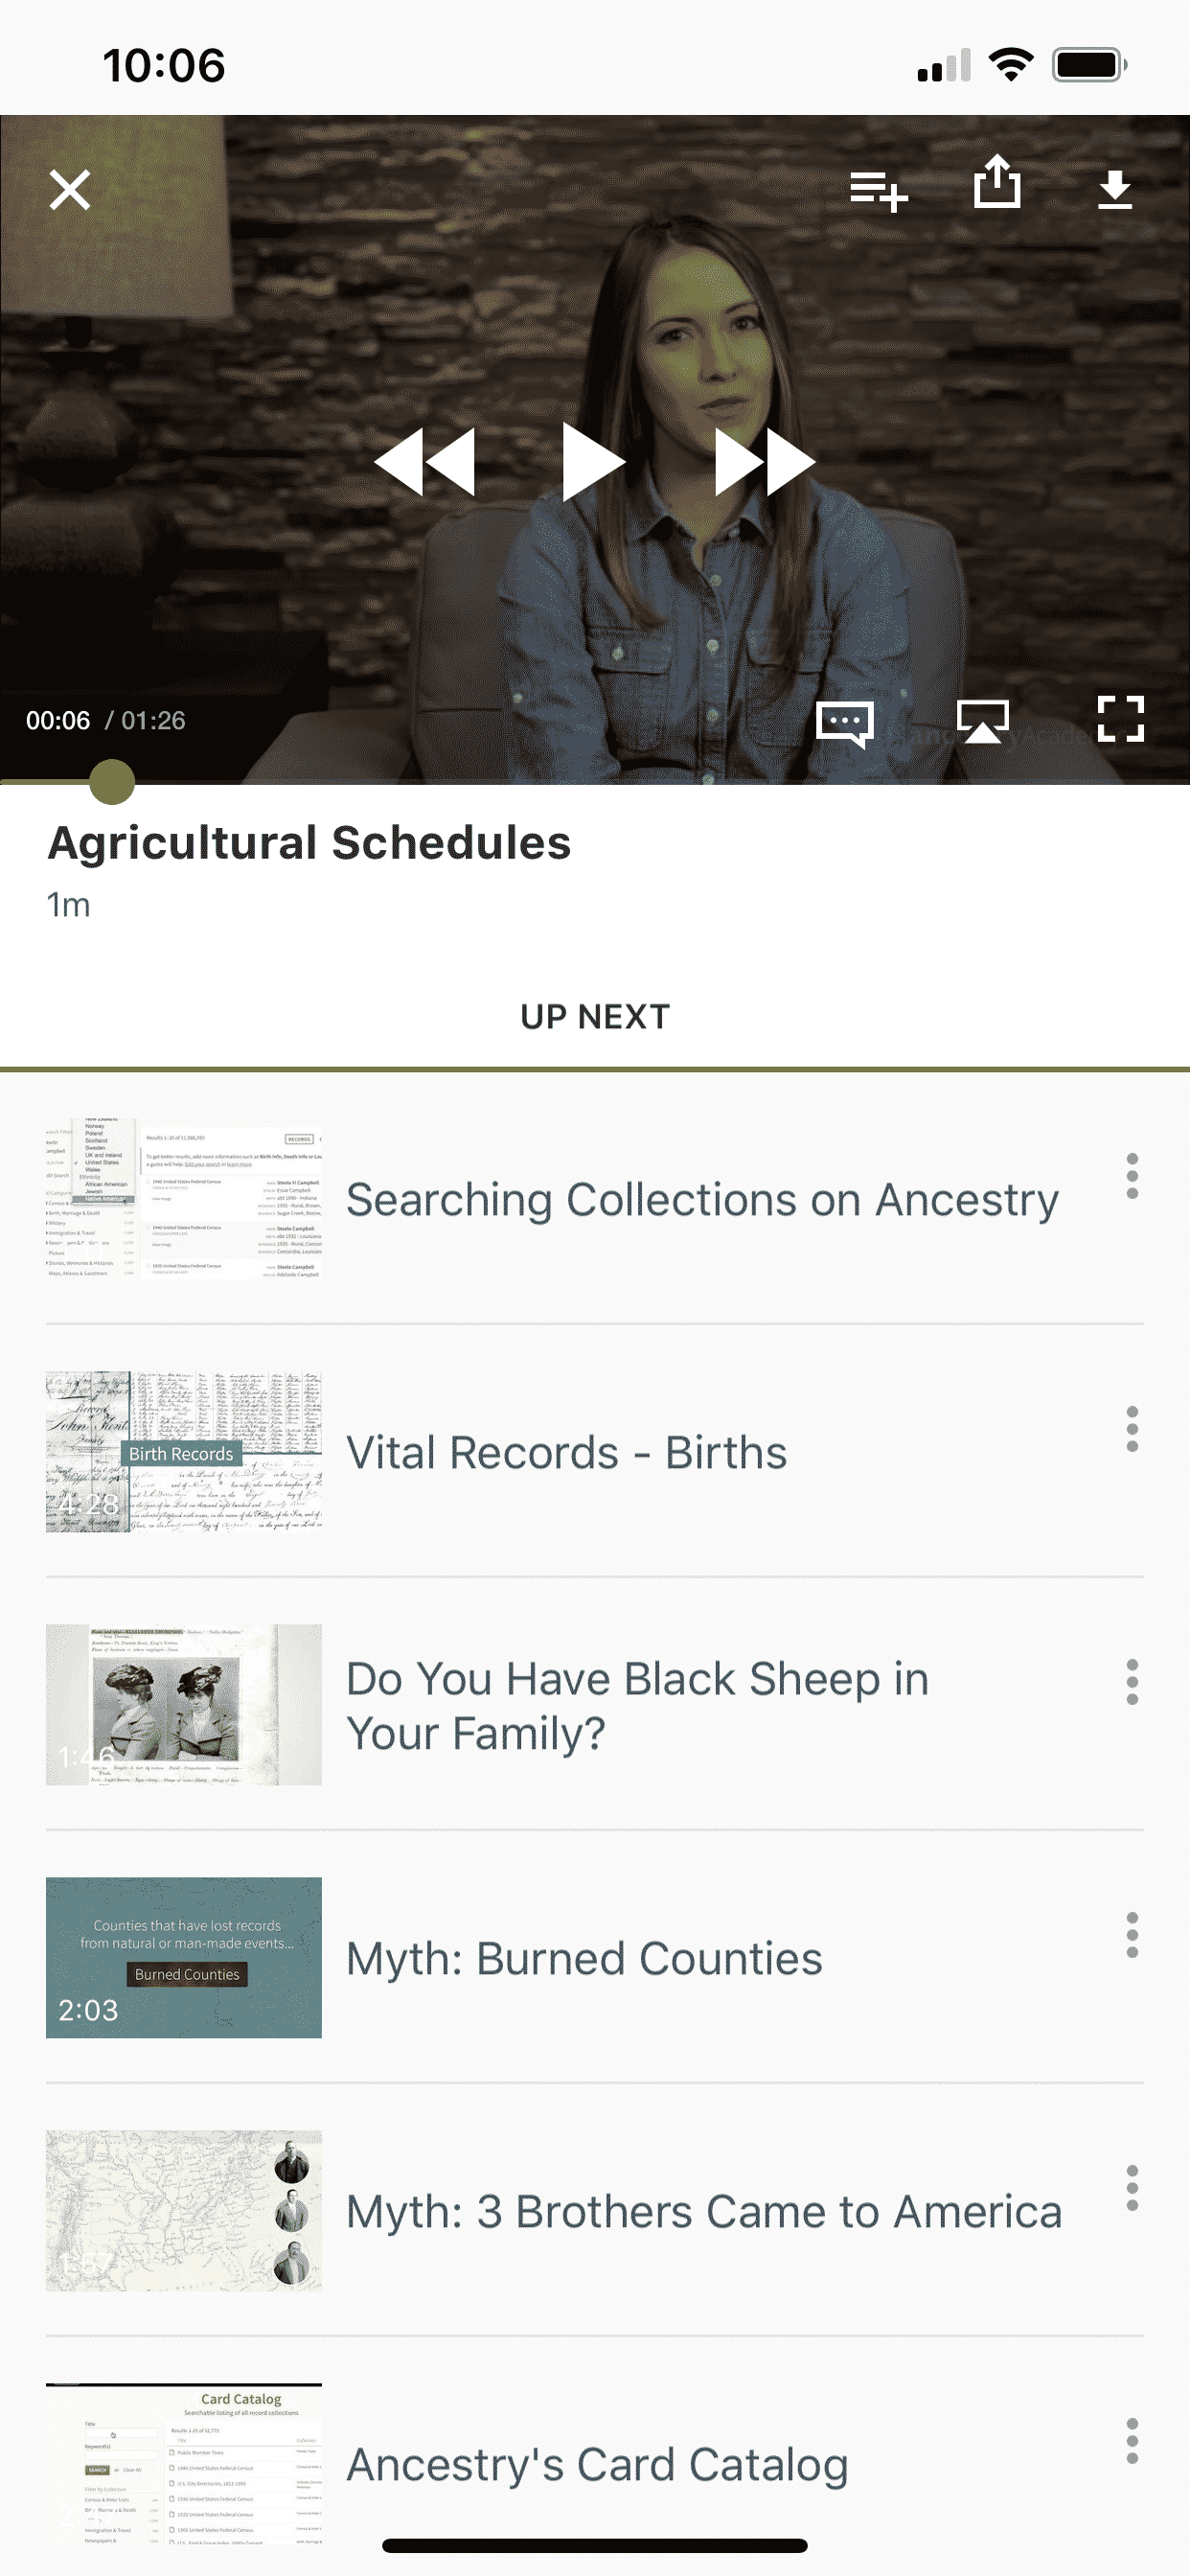Close the video player
This screenshot has width=1190, height=2576.
click(70, 189)
